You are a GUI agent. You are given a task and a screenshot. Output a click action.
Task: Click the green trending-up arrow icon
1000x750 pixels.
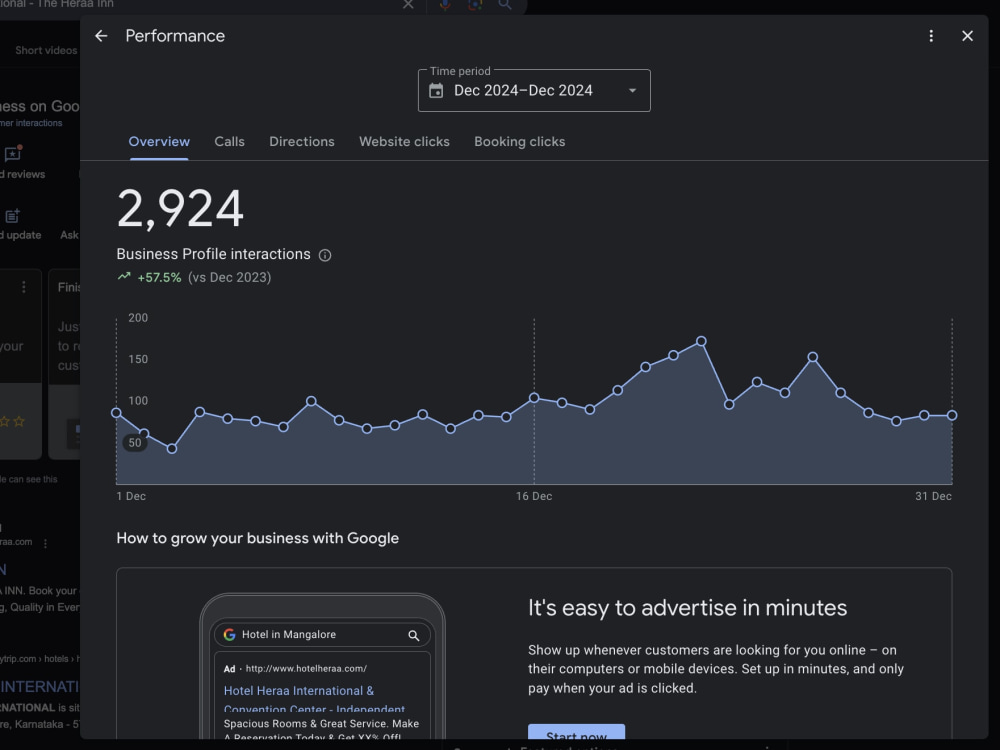pos(124,277)
